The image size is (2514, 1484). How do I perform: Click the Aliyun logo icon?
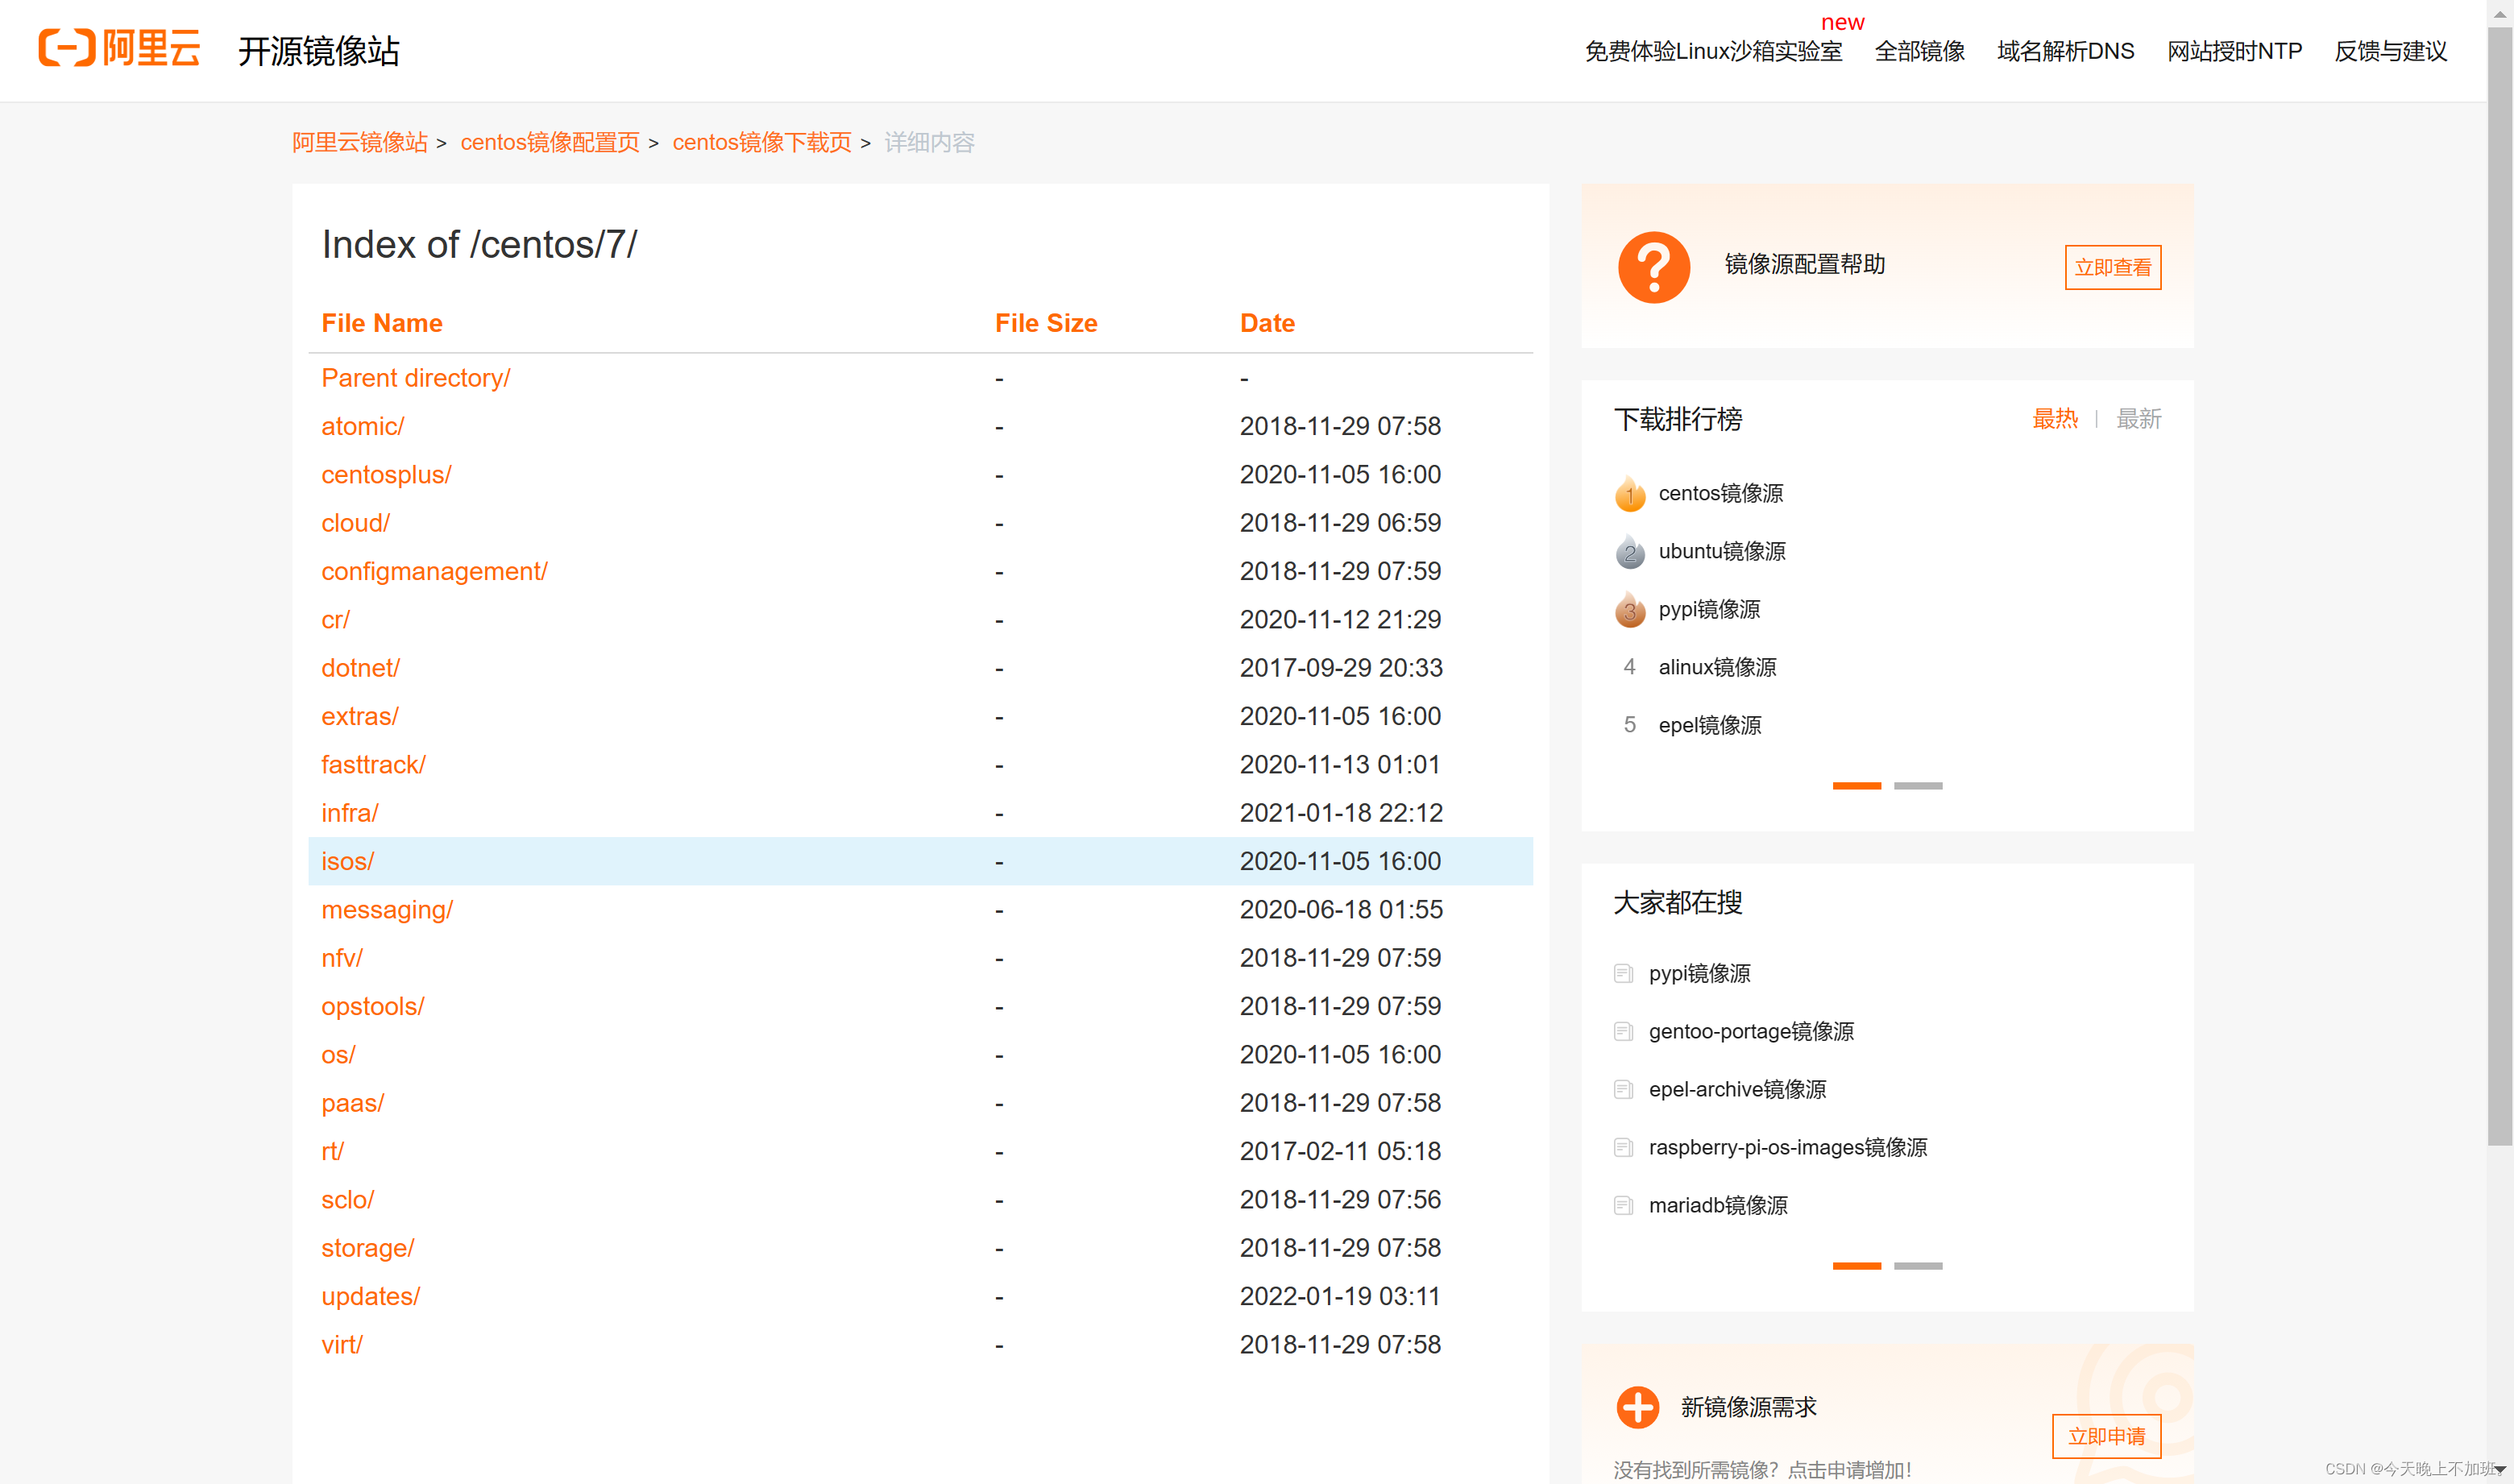coord(68,49)
